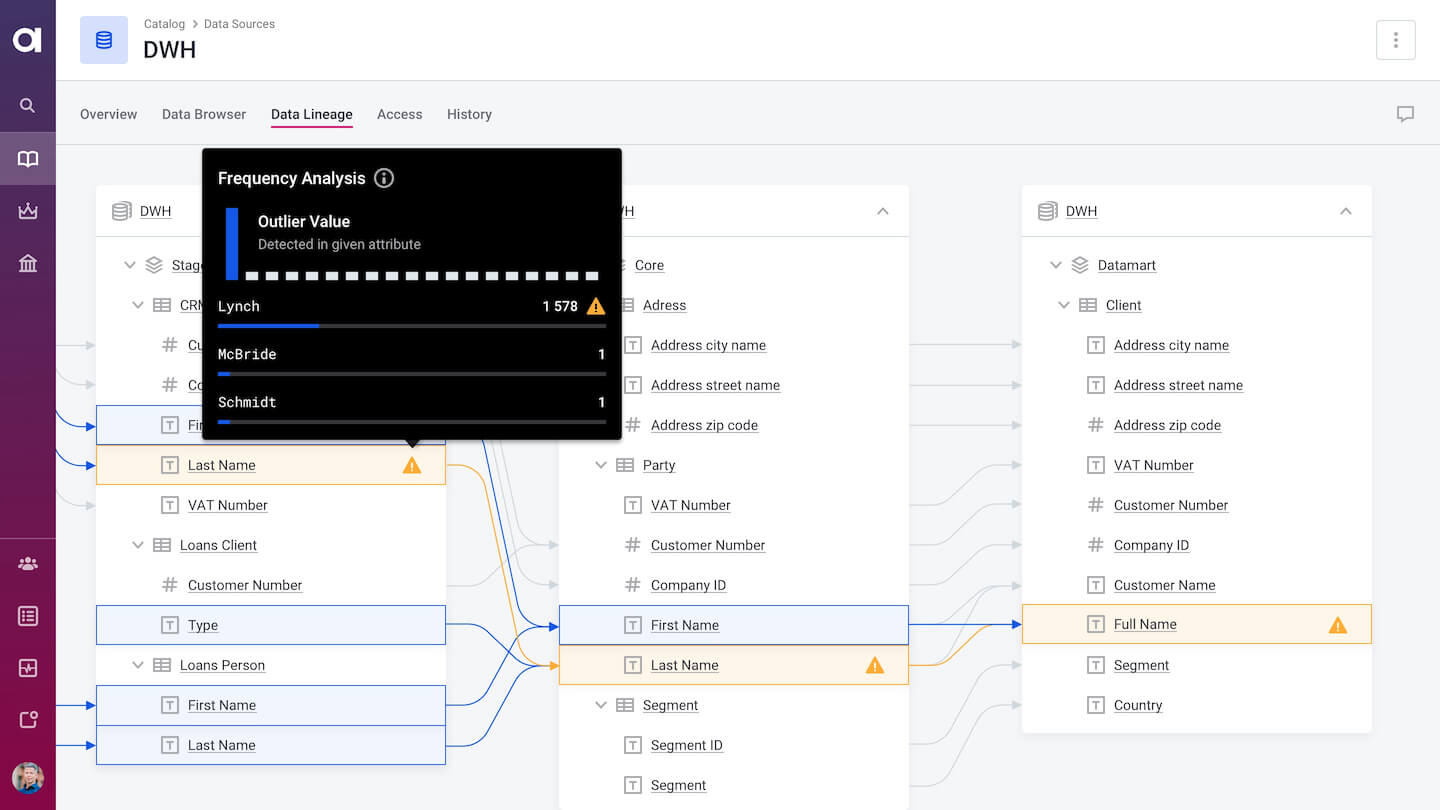This screenshot has height=810, width=1440.
Task: Open the device icon near sidebar bottom
Action: tap(27, 719)
